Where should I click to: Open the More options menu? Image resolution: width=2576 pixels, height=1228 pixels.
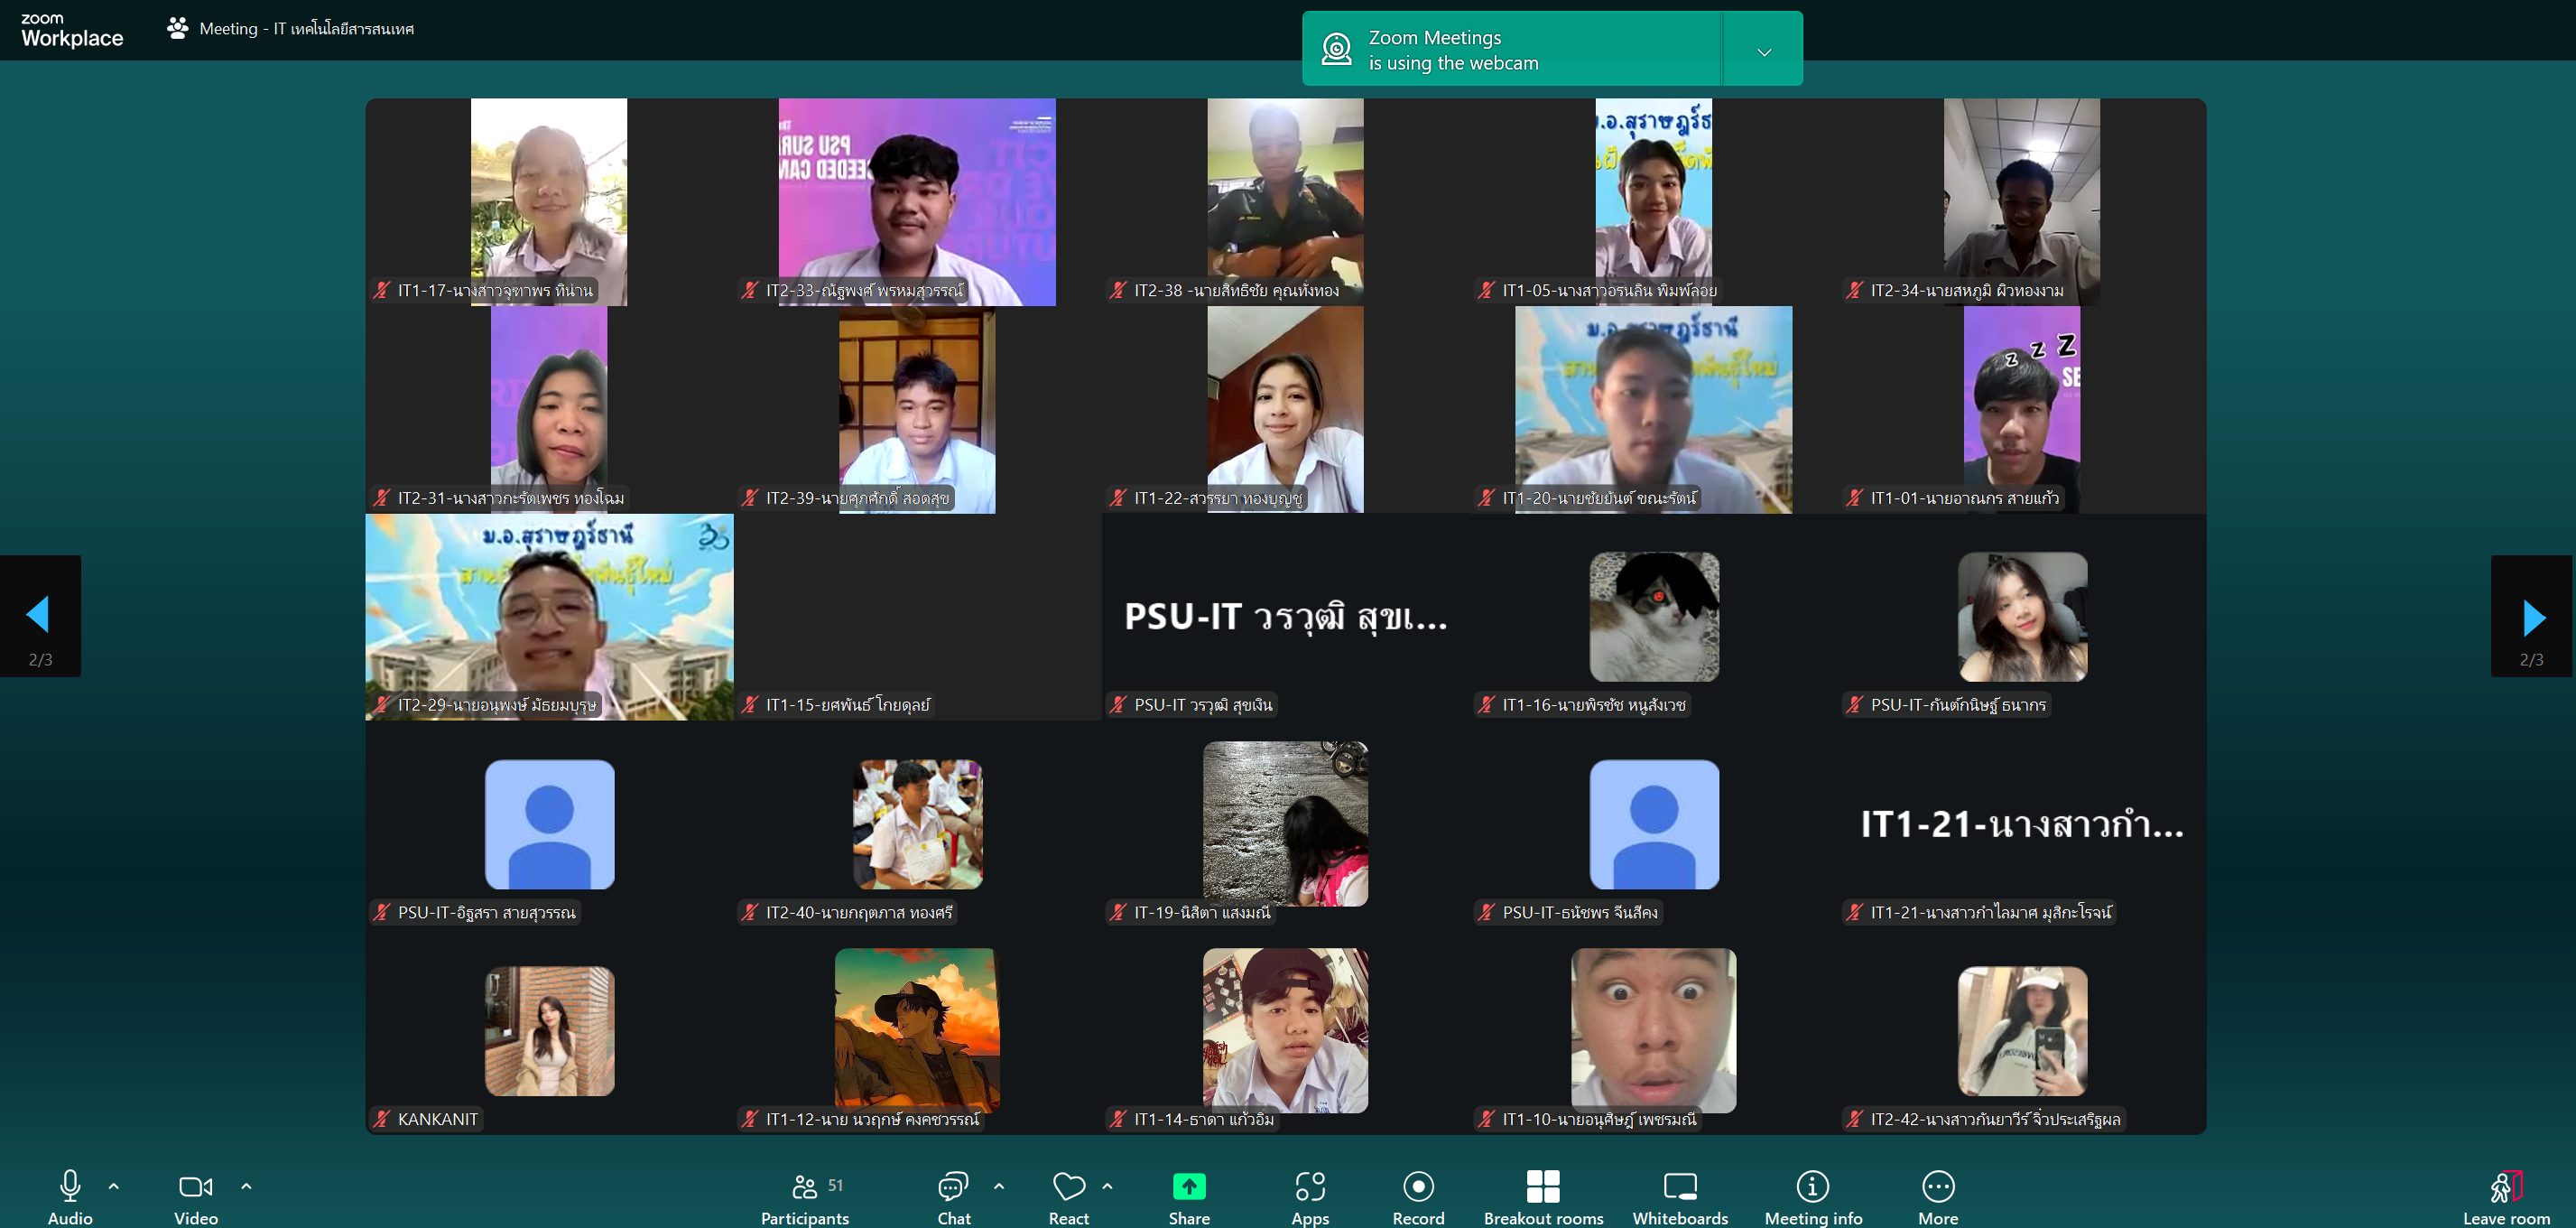pyautogui.click(x=1938, y=1186)
